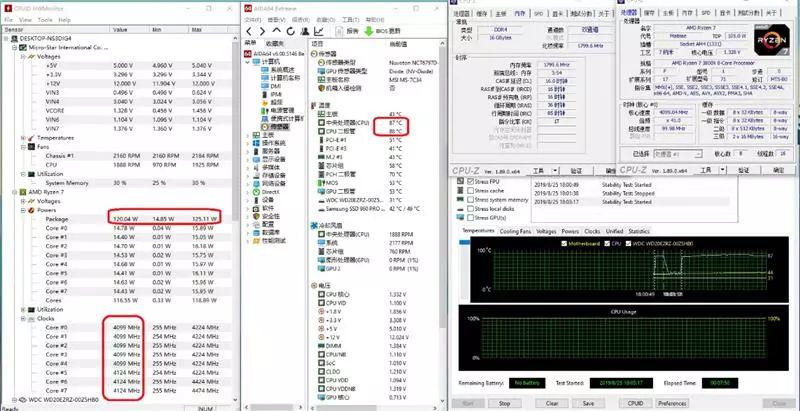Click HWMonitor title bar icon
This screenshot has height=411, width=800.
(8, 8)
